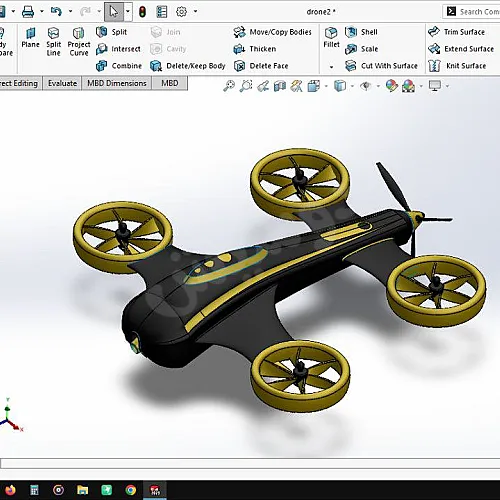
Task: Open the File Properties icon
Action: click(x=162, y=12)
